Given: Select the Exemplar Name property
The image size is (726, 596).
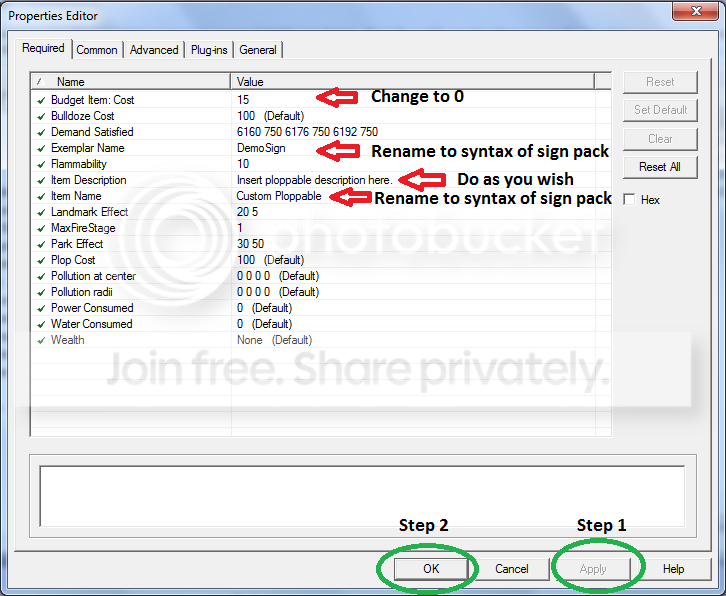Looking at the screenshot, I should (x=88, y=148).
